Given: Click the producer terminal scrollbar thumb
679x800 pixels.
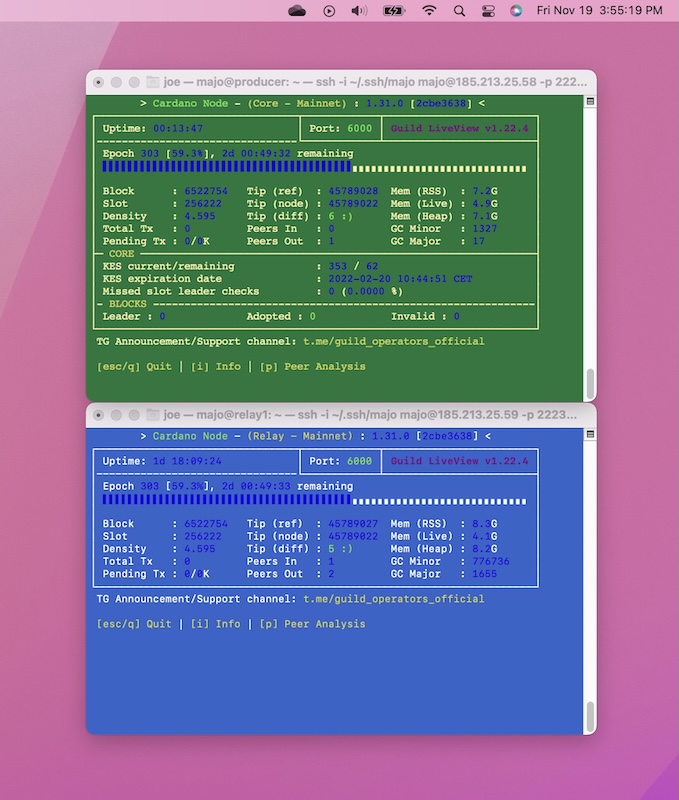Looking at the screenshot, I should pyautogui.click(x=590, y=383).
